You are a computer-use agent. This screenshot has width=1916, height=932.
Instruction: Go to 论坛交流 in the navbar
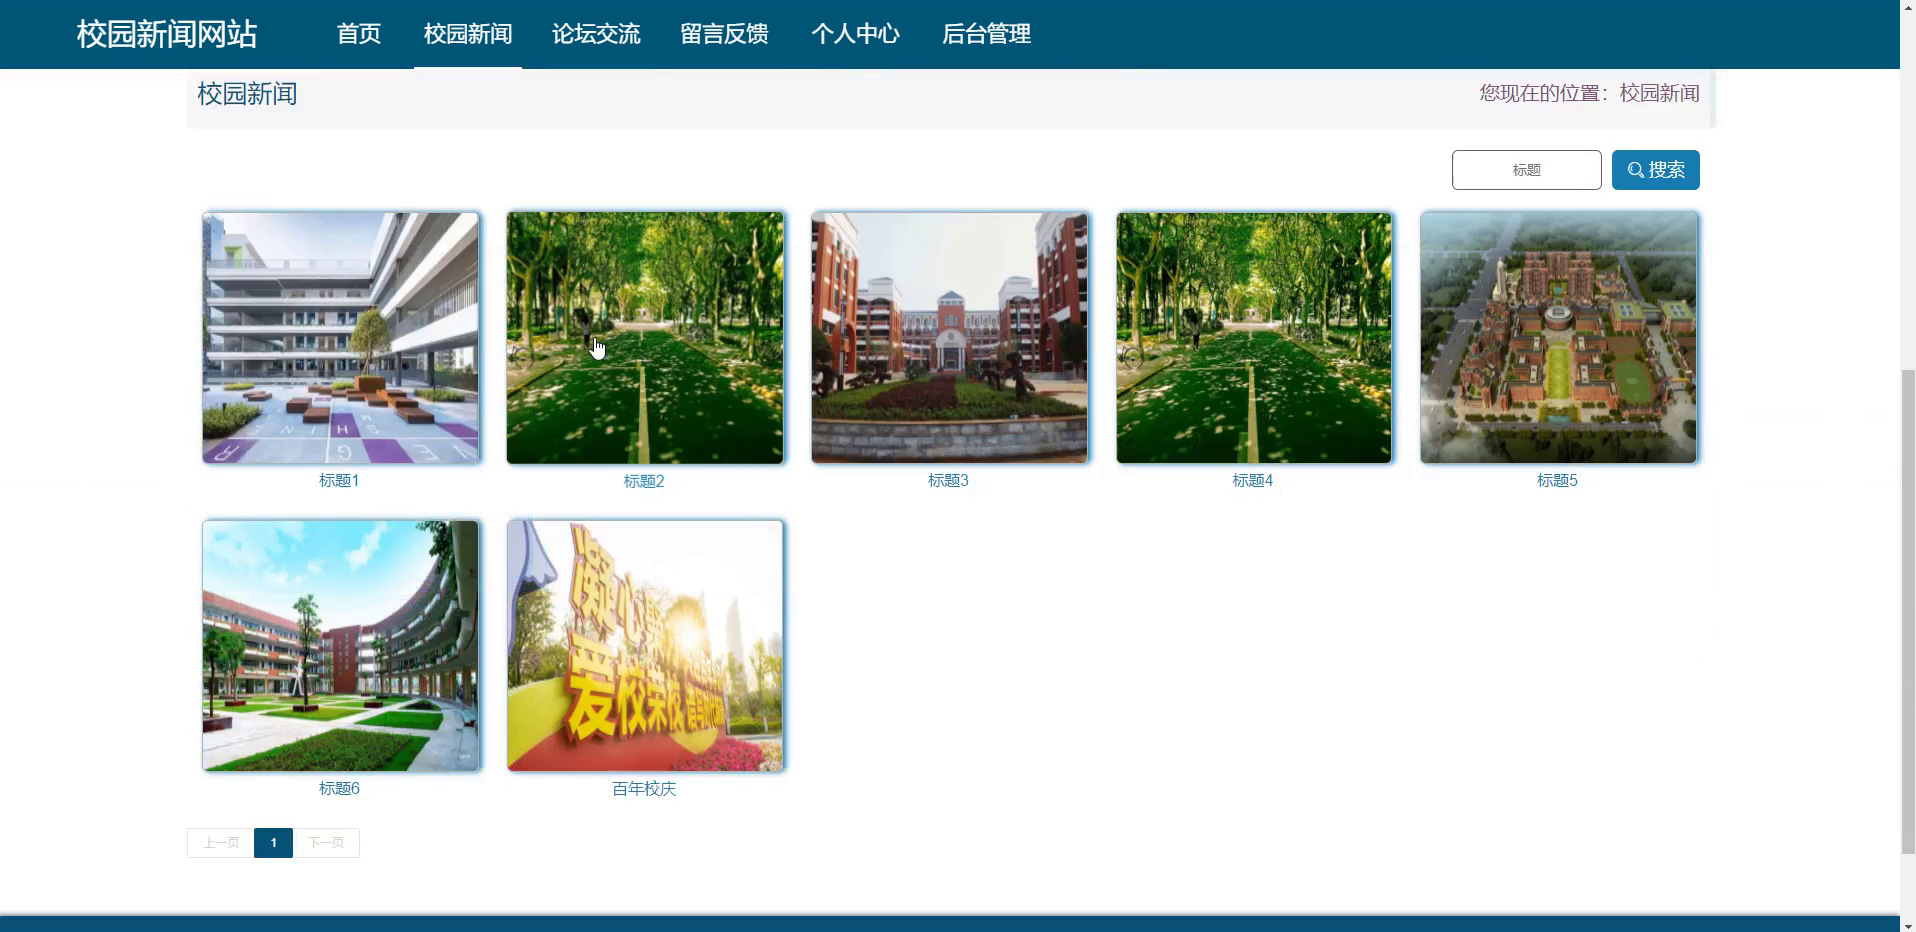[596, 34]
